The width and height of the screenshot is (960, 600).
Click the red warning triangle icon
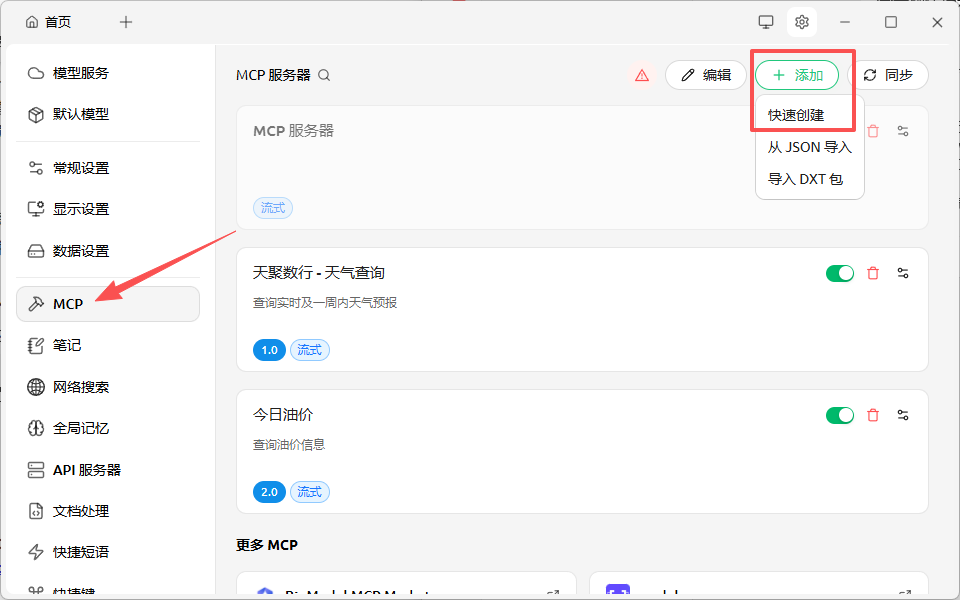641,74
